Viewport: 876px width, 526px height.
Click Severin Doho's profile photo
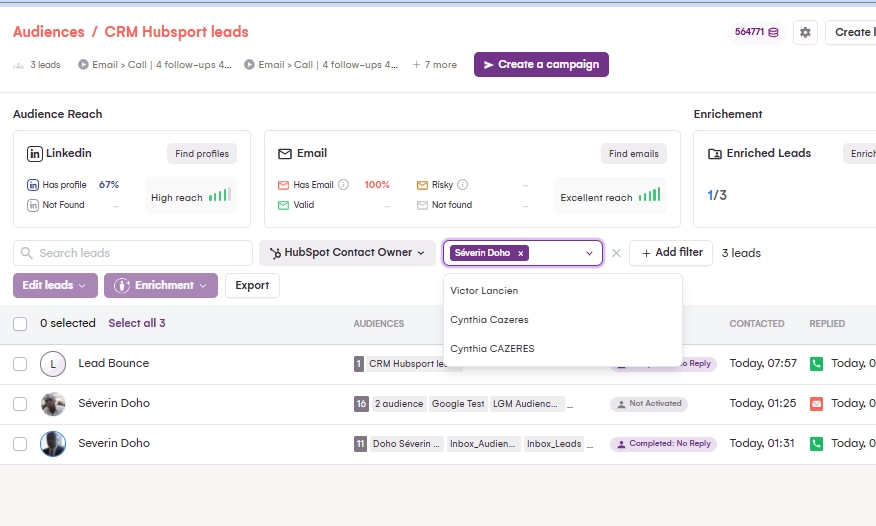(x=53, y=444)
